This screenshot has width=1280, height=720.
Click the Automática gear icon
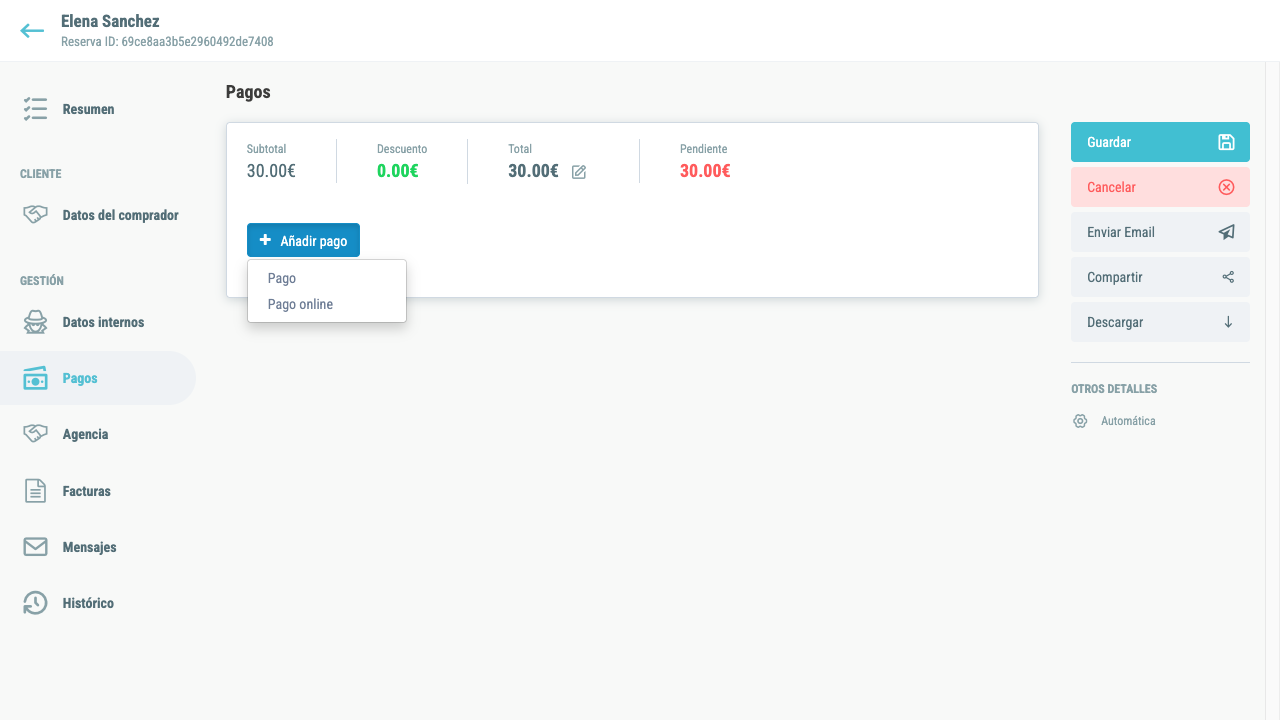coord(1080,421)
